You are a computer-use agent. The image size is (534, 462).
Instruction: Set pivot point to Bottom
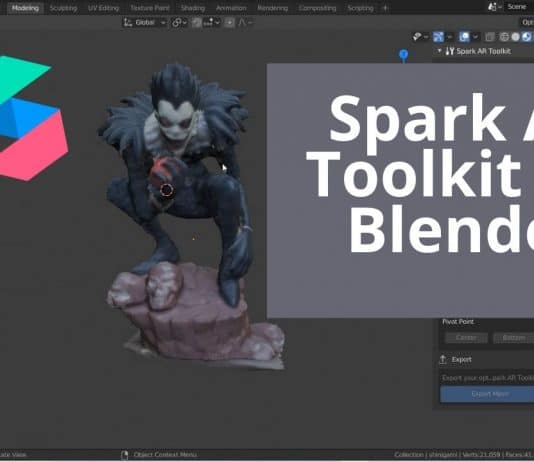point(514,338)
